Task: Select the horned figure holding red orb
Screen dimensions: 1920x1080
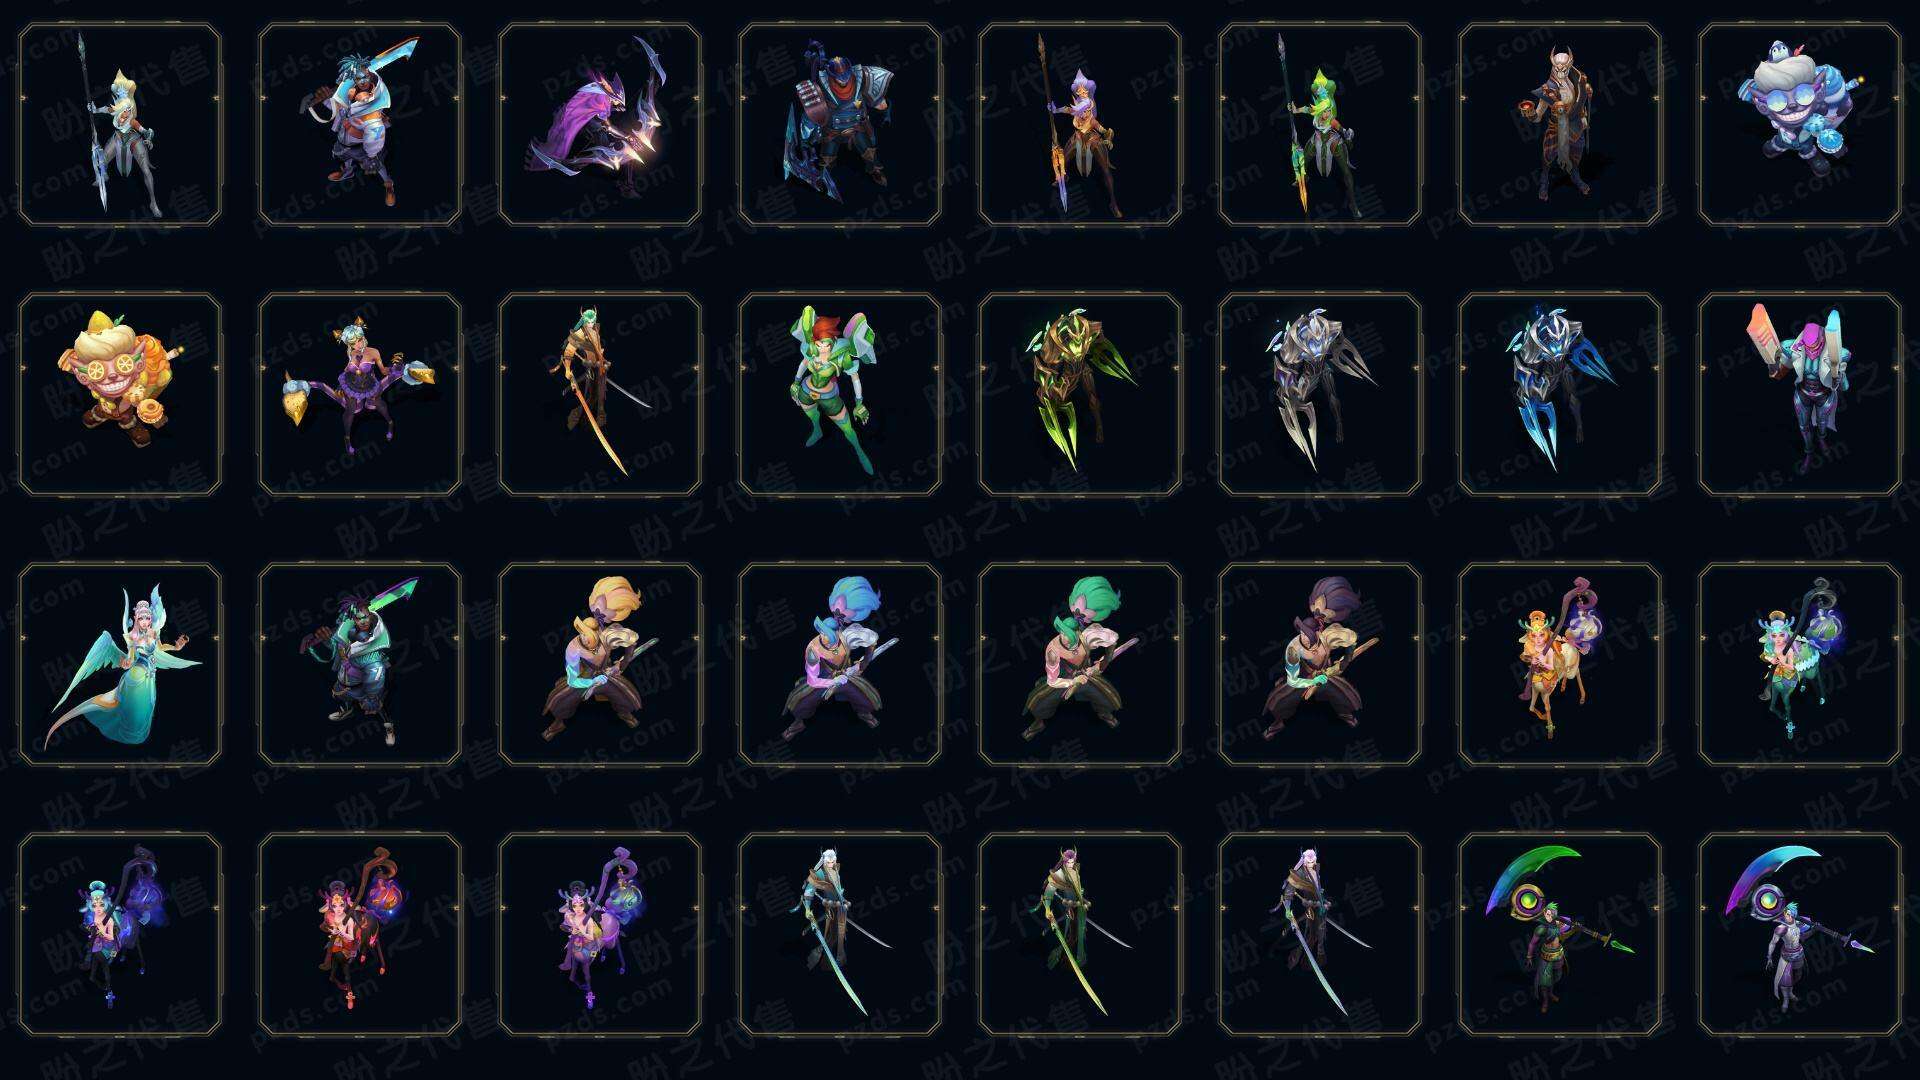Action: [1560, 124]
